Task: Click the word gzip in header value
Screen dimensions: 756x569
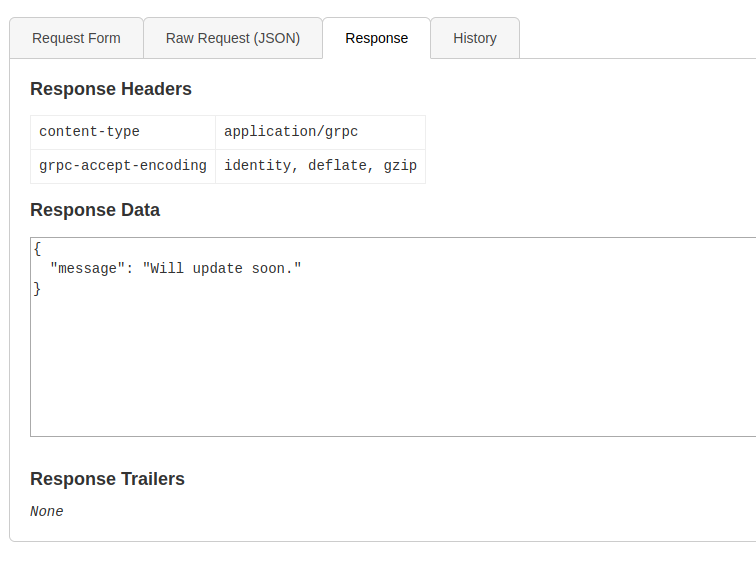Action: 400,166
